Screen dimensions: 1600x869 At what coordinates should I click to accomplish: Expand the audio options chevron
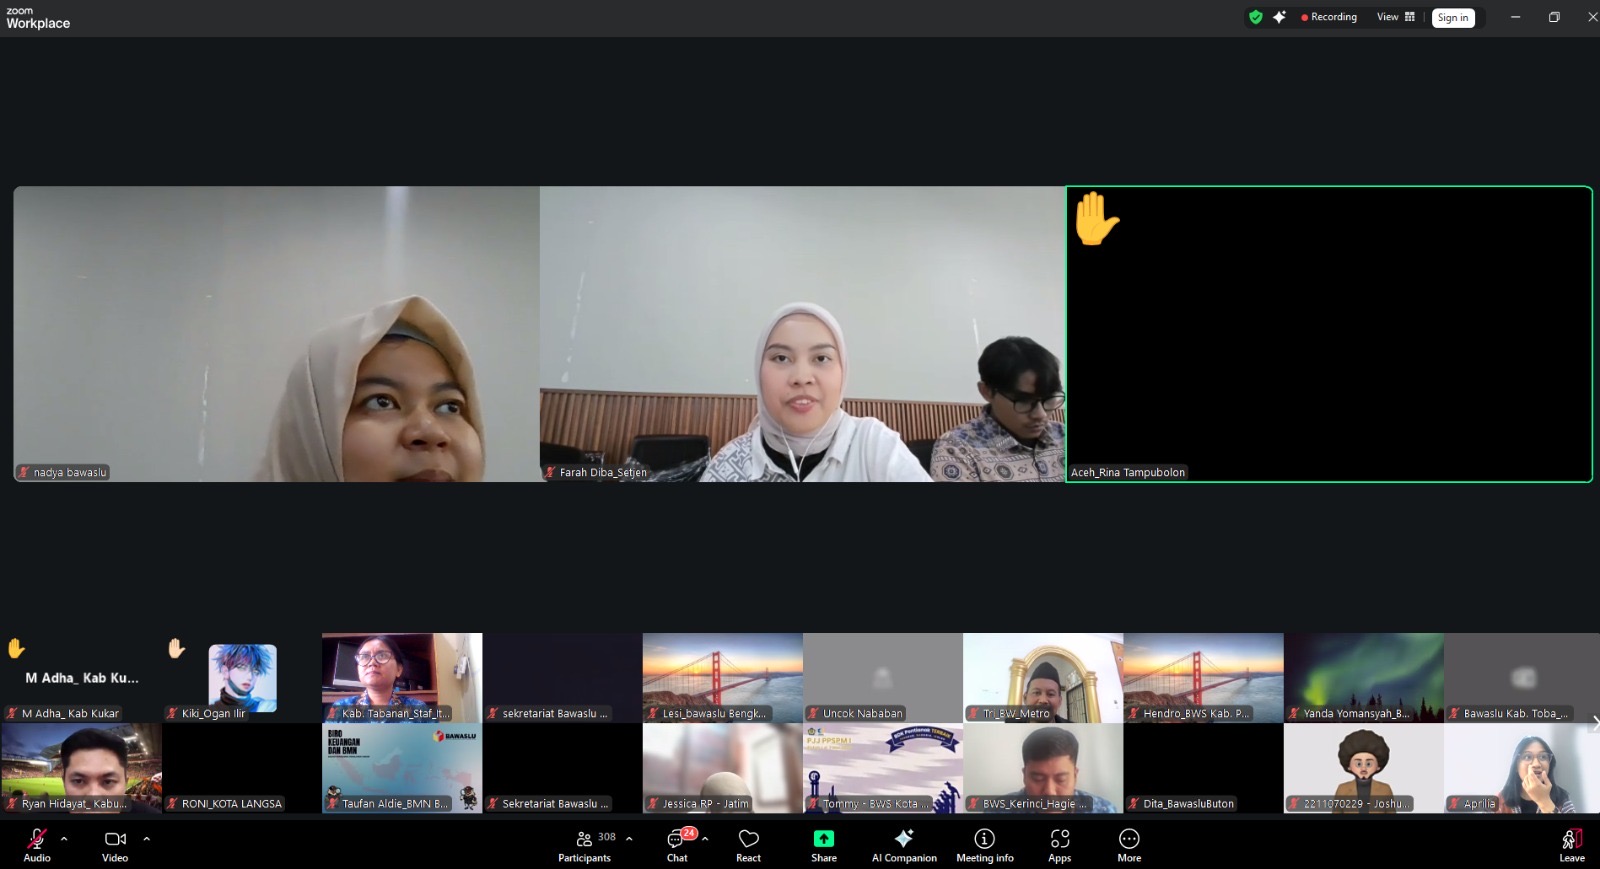pos(64,839)
